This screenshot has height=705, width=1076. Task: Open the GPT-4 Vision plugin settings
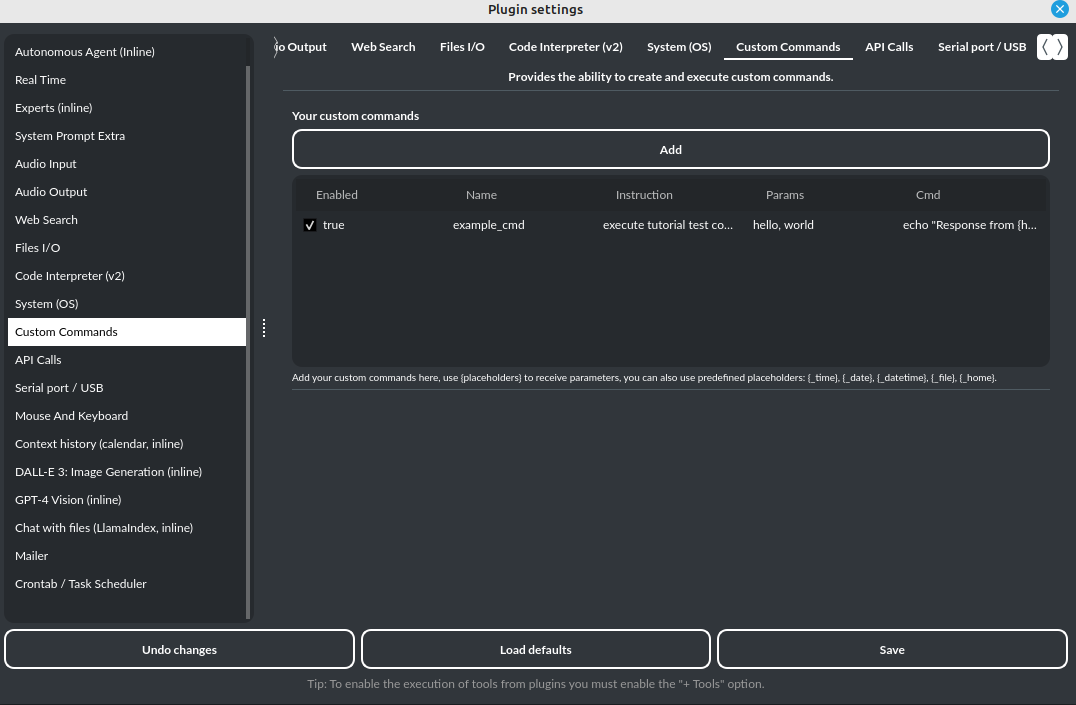click(68, 499)
